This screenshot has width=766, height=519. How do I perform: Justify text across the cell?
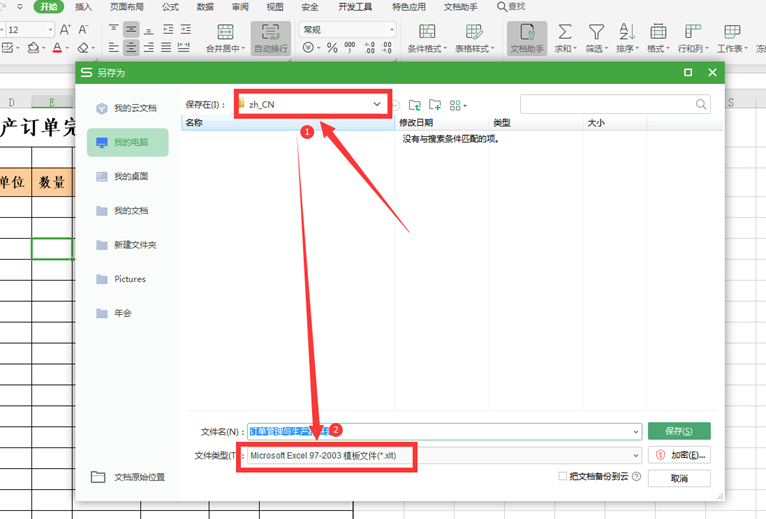tap(166, 47)
